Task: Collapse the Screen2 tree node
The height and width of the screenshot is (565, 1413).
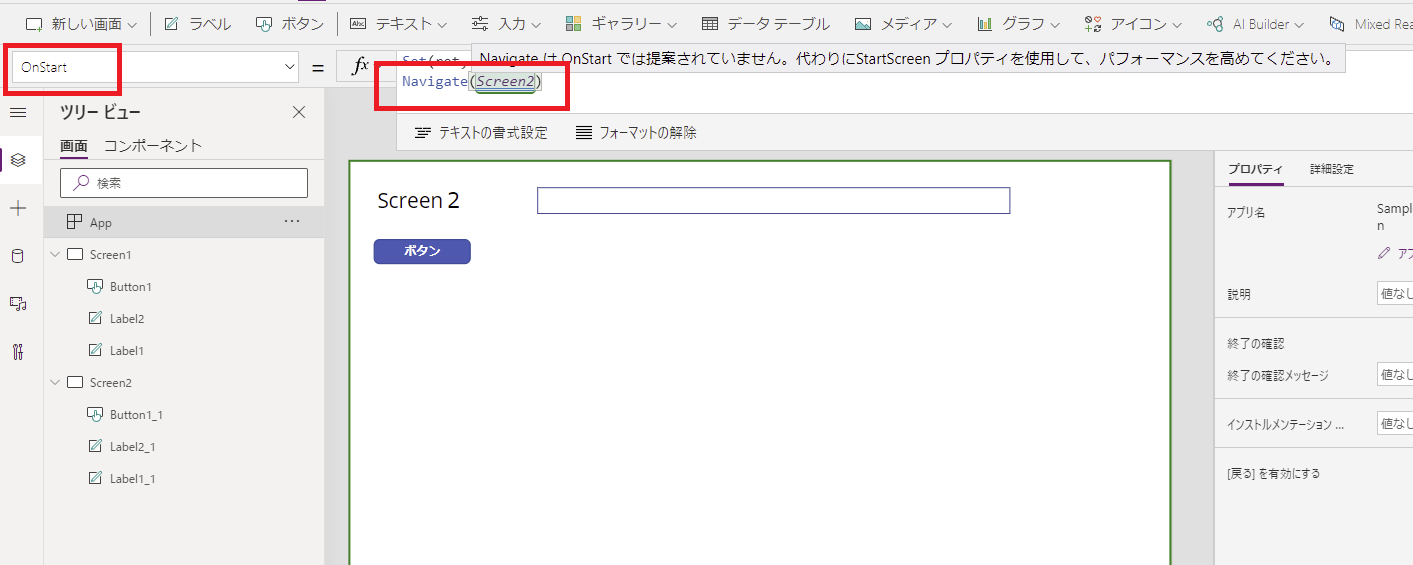Action: [55, 383]
